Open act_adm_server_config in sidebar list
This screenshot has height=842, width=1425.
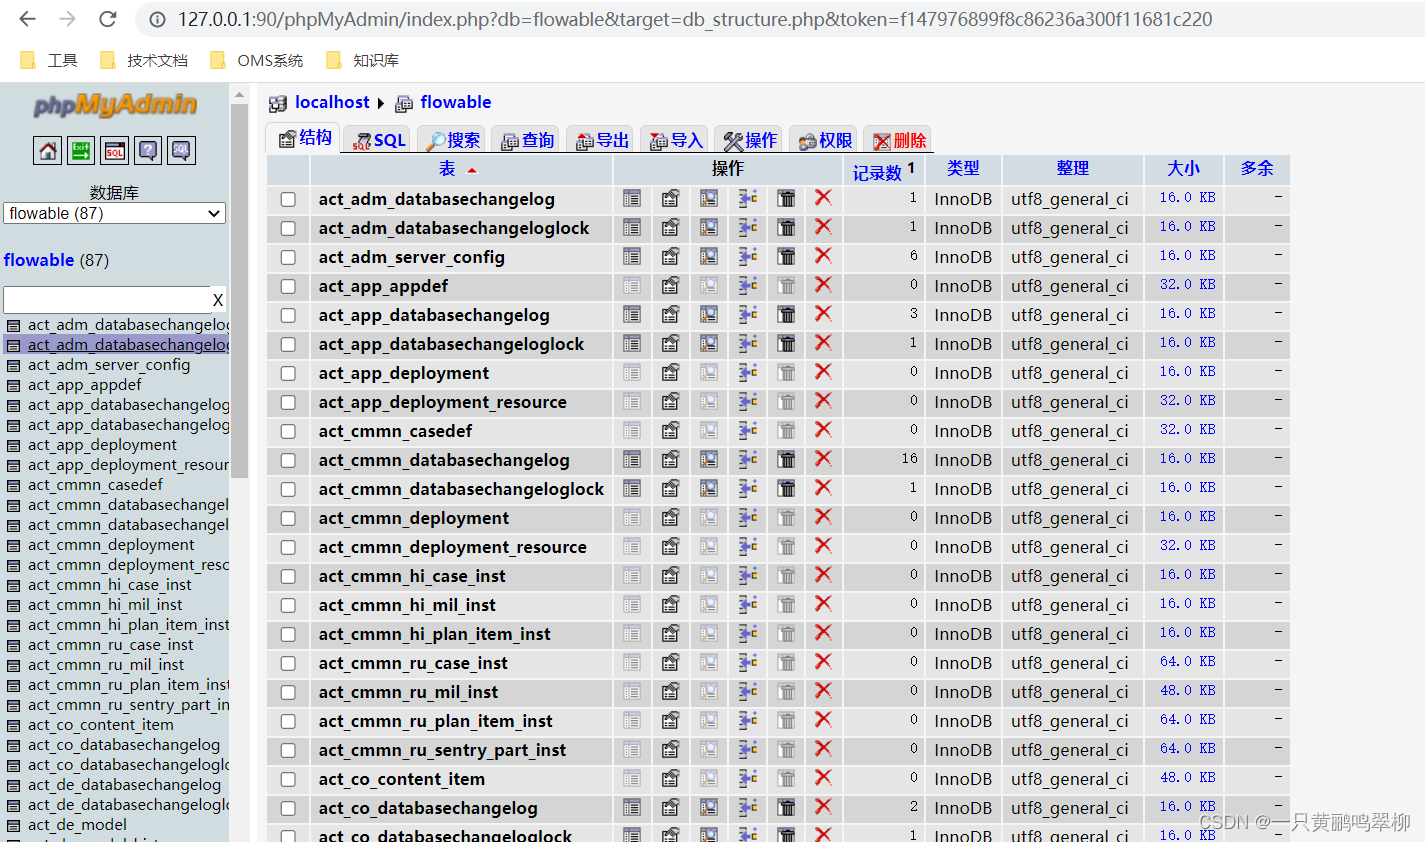(109, 365)
